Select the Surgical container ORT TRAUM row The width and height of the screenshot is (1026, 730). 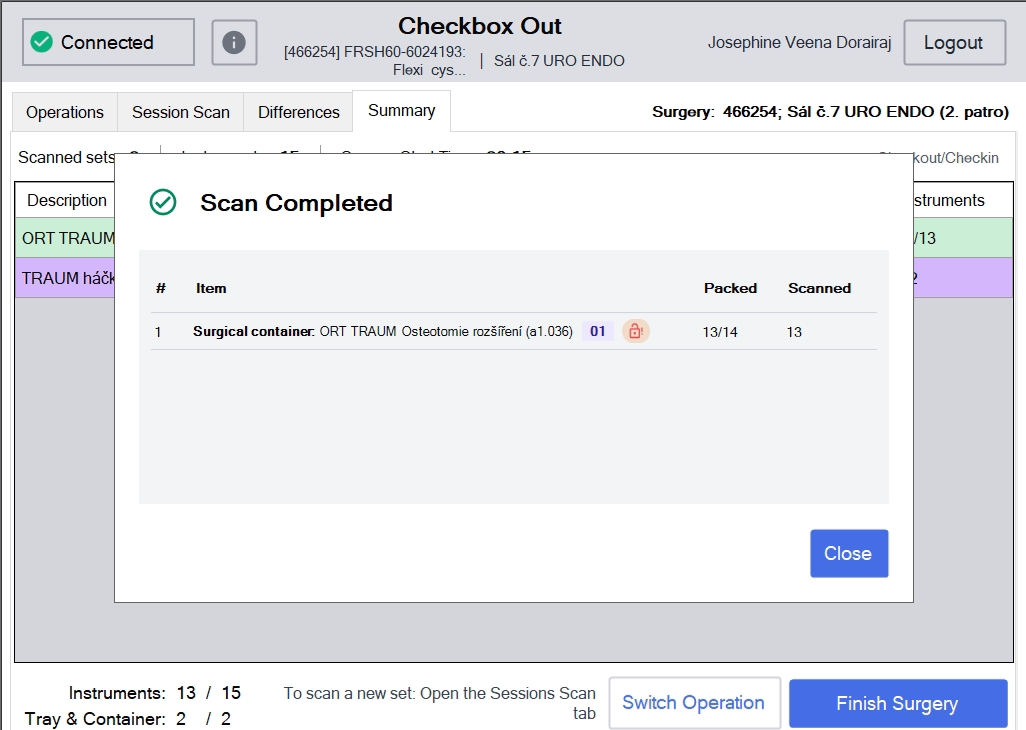click(514, 331)
